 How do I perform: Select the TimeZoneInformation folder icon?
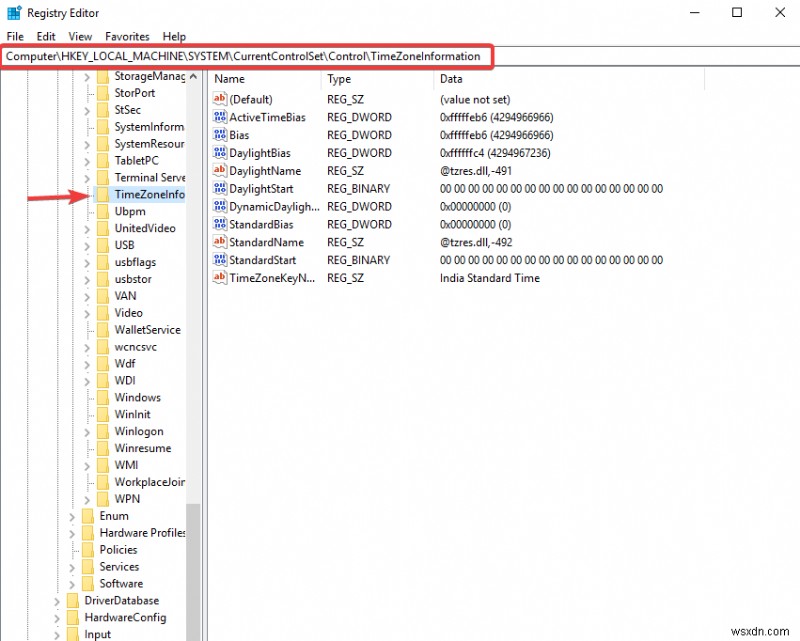pyautogui.click(x=103, y=194)
